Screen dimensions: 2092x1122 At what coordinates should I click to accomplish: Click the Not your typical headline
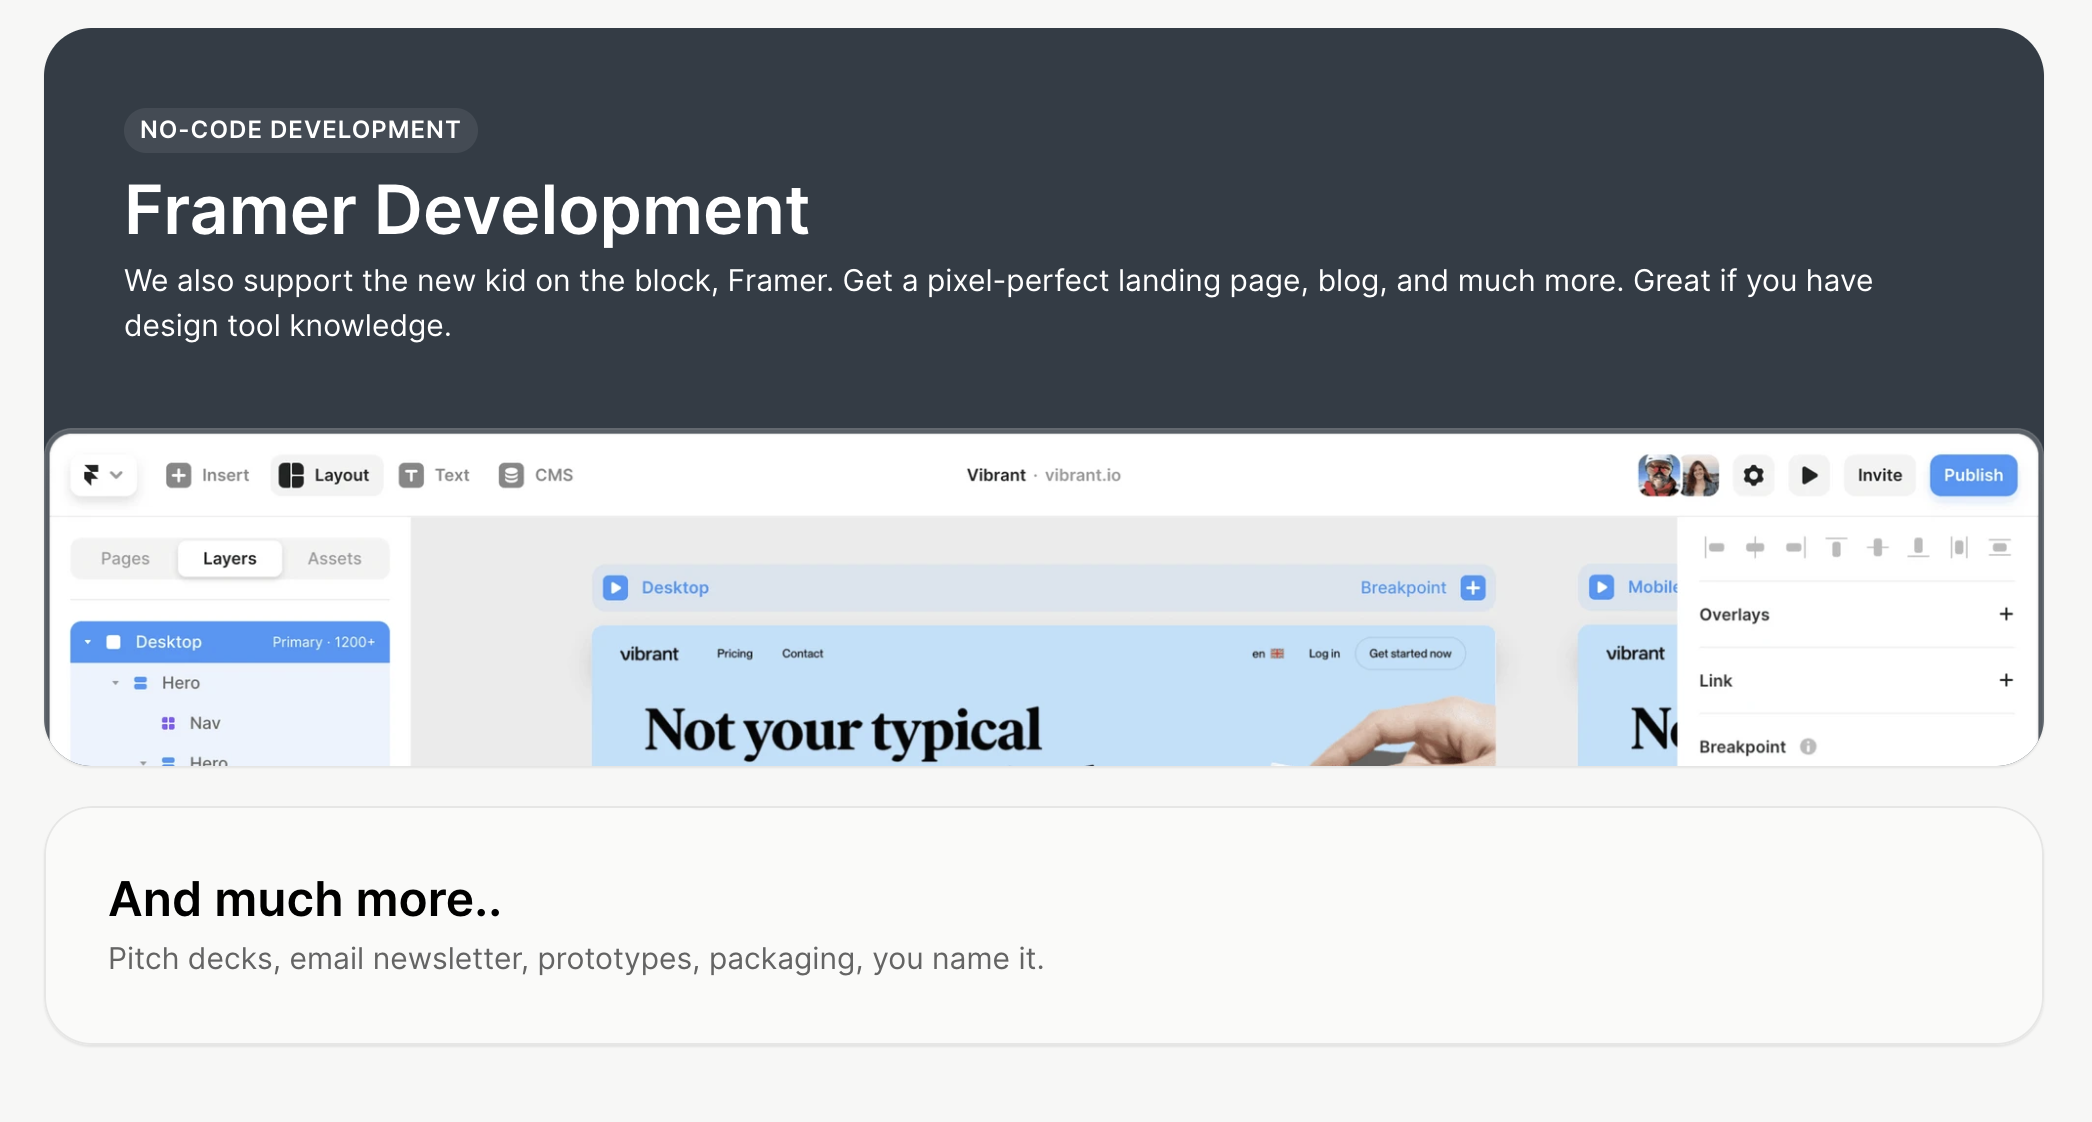843,730
